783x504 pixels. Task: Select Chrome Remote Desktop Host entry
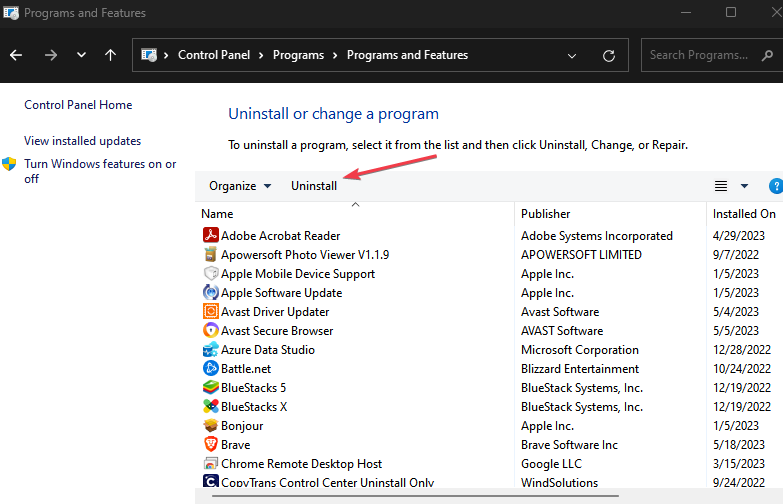tap(301, 464)
